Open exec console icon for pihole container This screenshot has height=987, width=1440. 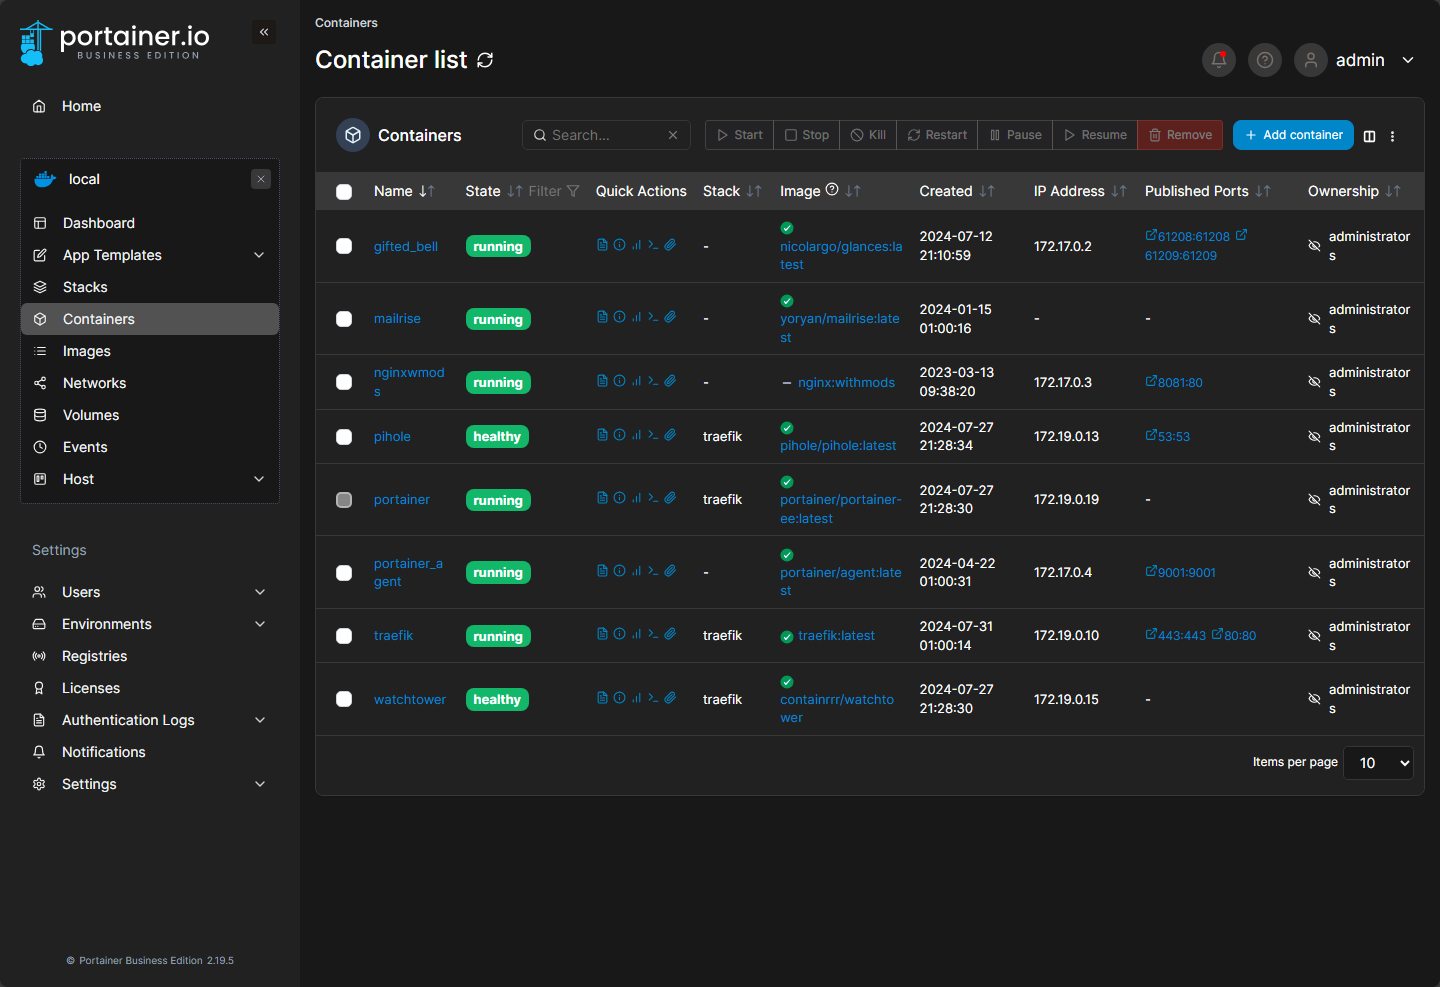653,435
